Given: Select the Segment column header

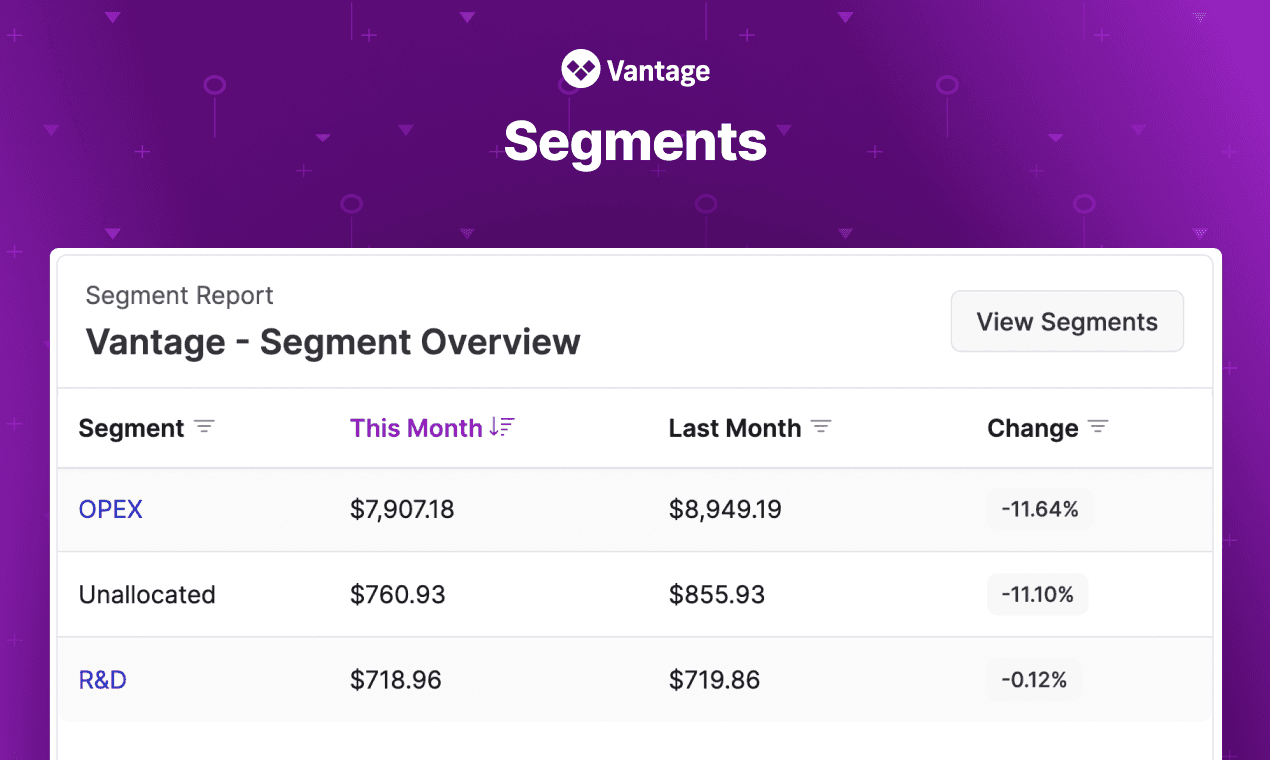Looking at the screenshot, I should tap(131, 427).
